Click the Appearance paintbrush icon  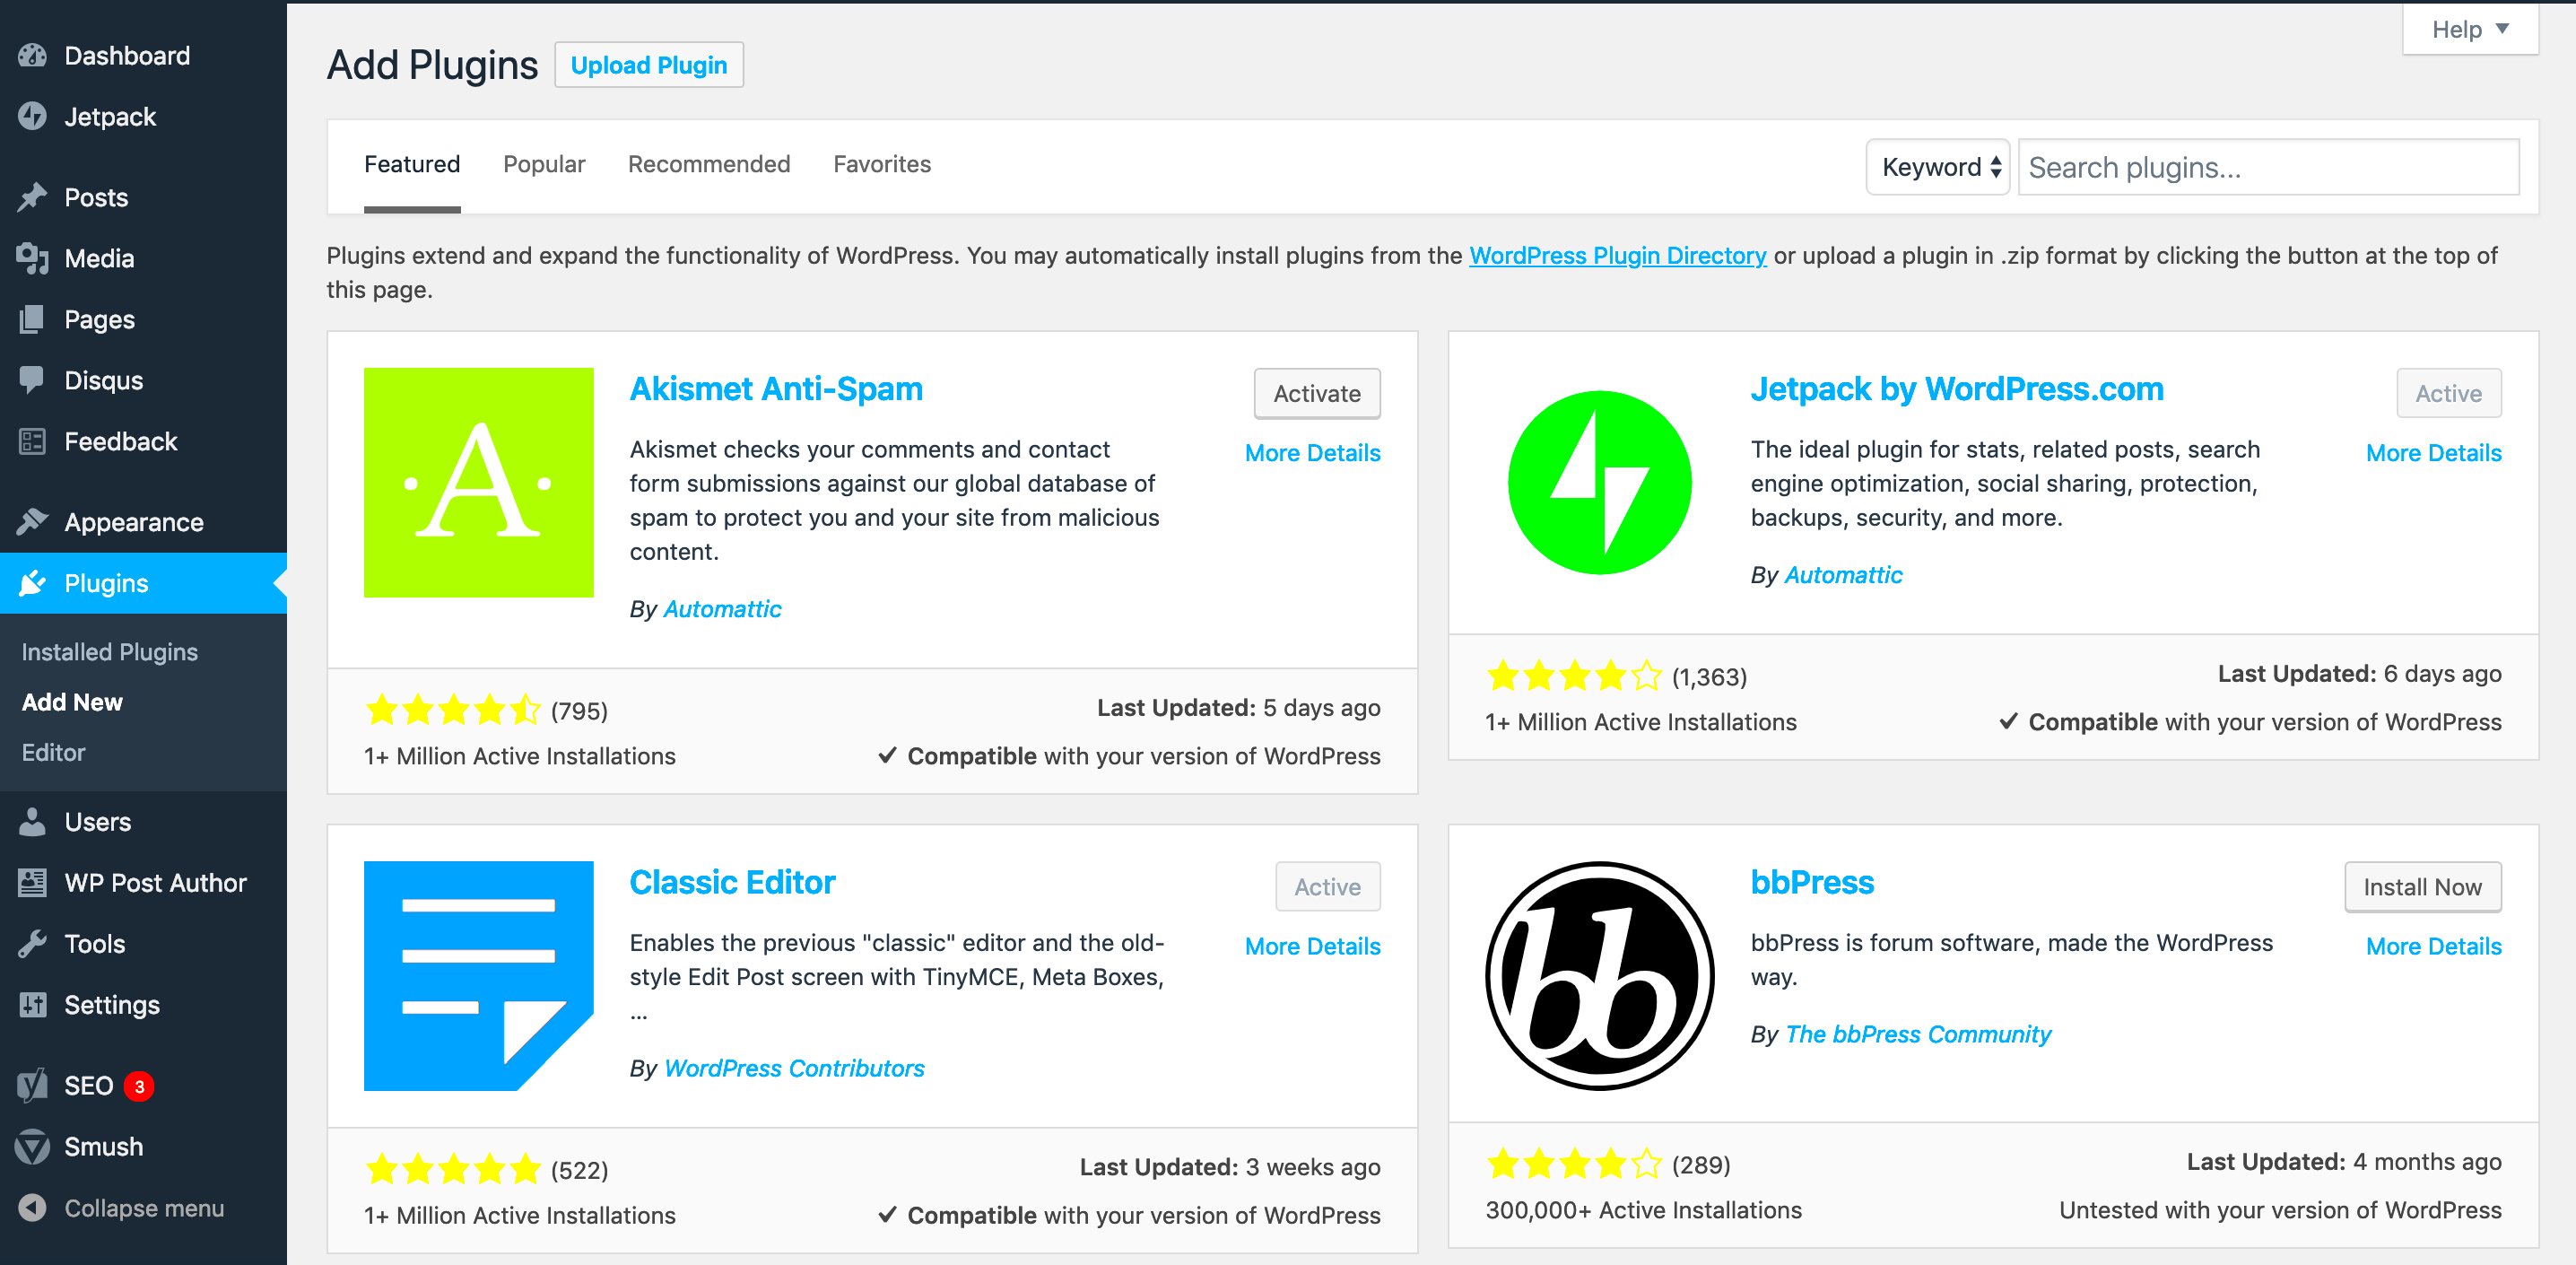coord(32,522)
